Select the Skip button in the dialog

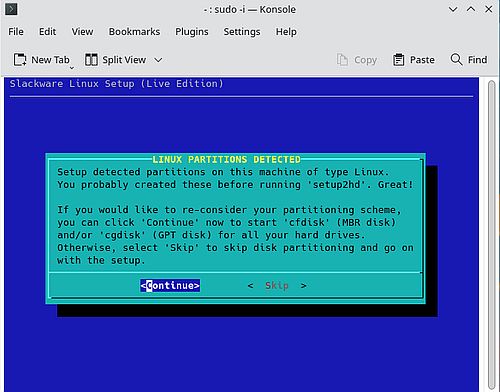pos(277,286)
